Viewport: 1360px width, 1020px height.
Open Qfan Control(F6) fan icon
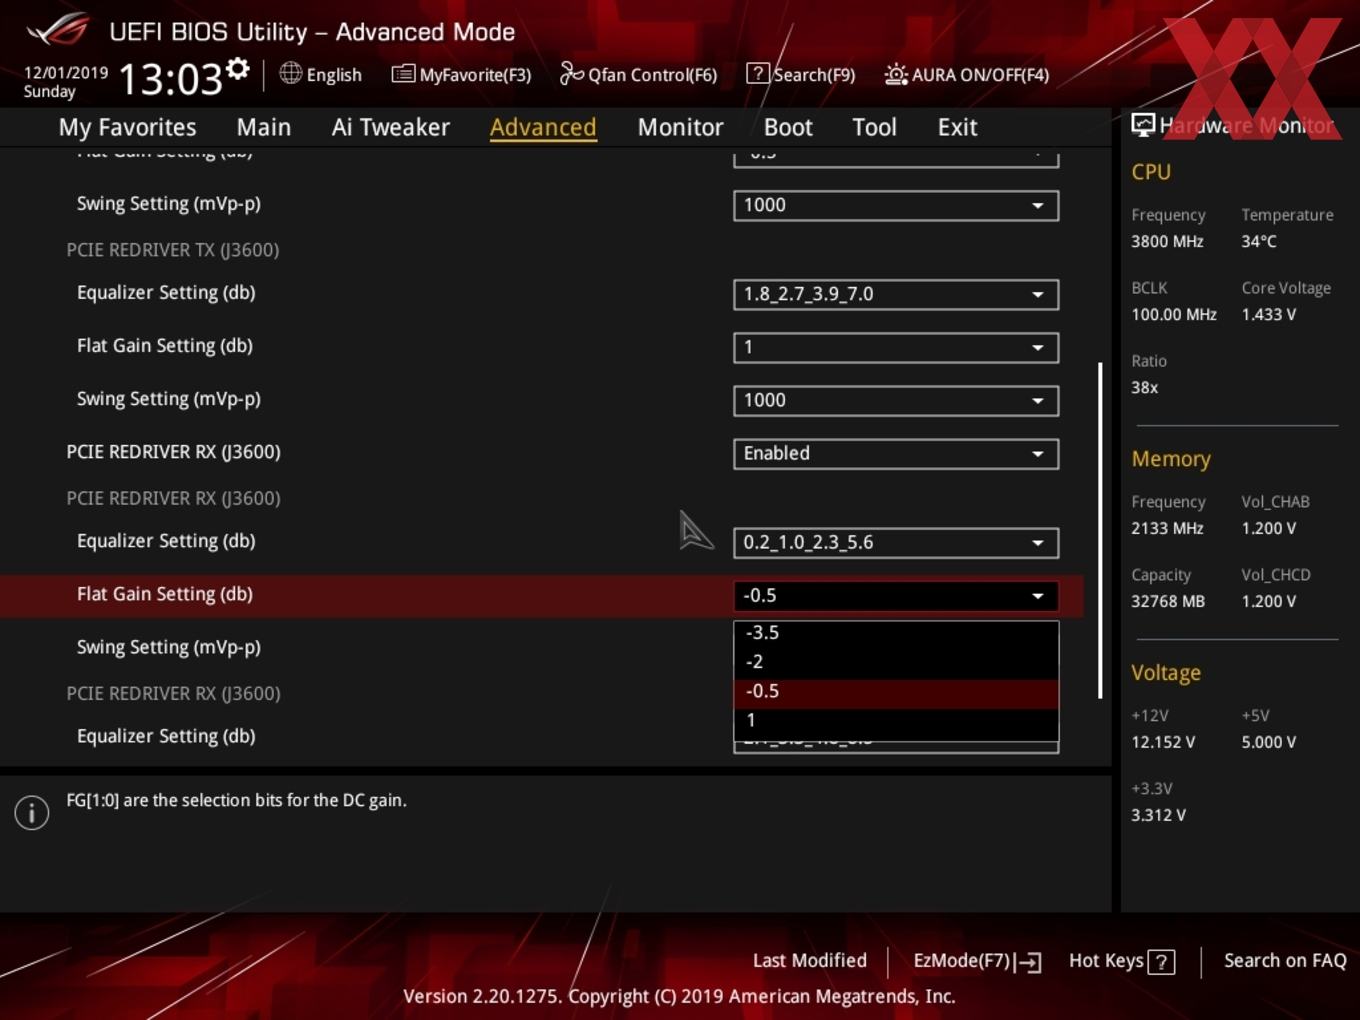coord(571,74)
